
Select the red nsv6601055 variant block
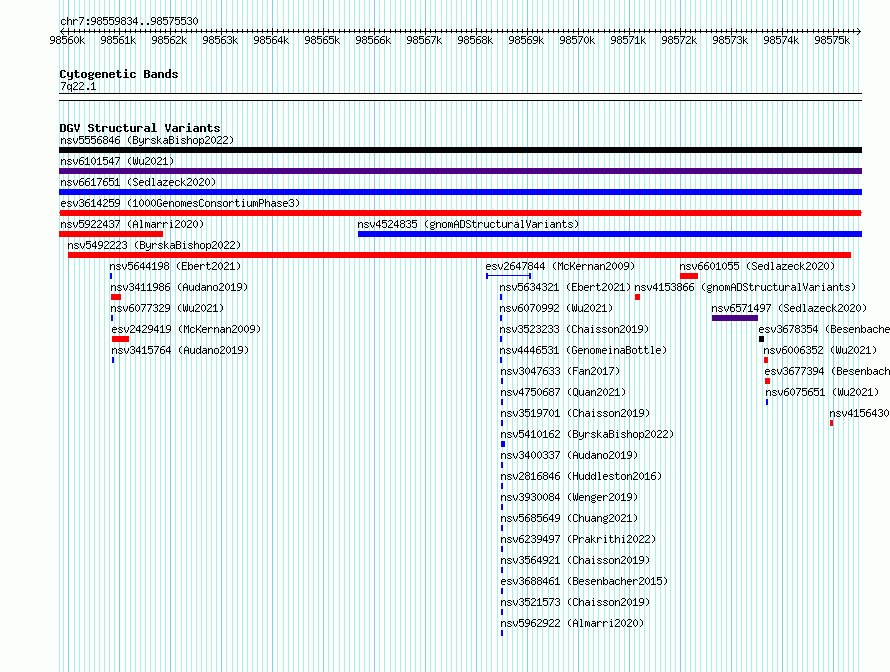pos(689,276)
